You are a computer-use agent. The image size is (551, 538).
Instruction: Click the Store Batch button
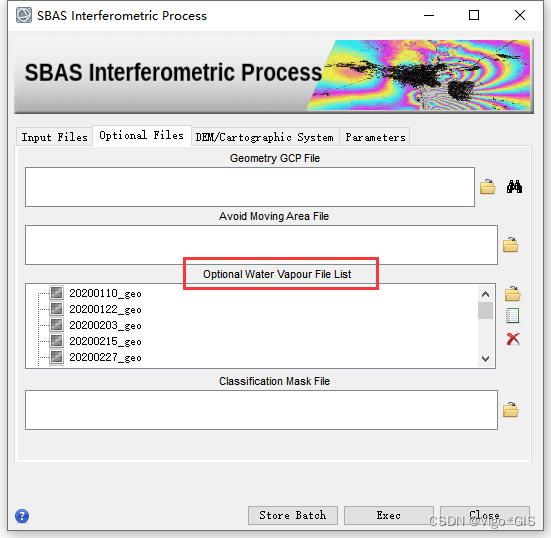[x=293, y=515]
